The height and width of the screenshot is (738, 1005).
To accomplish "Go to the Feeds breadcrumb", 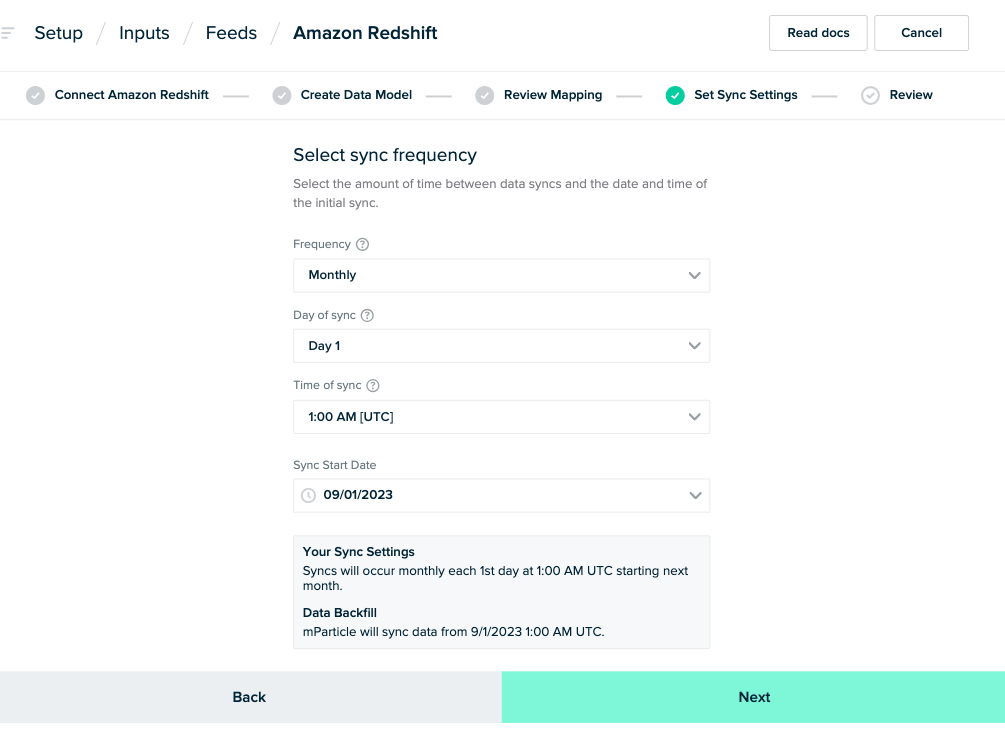I will click(231, 33).
